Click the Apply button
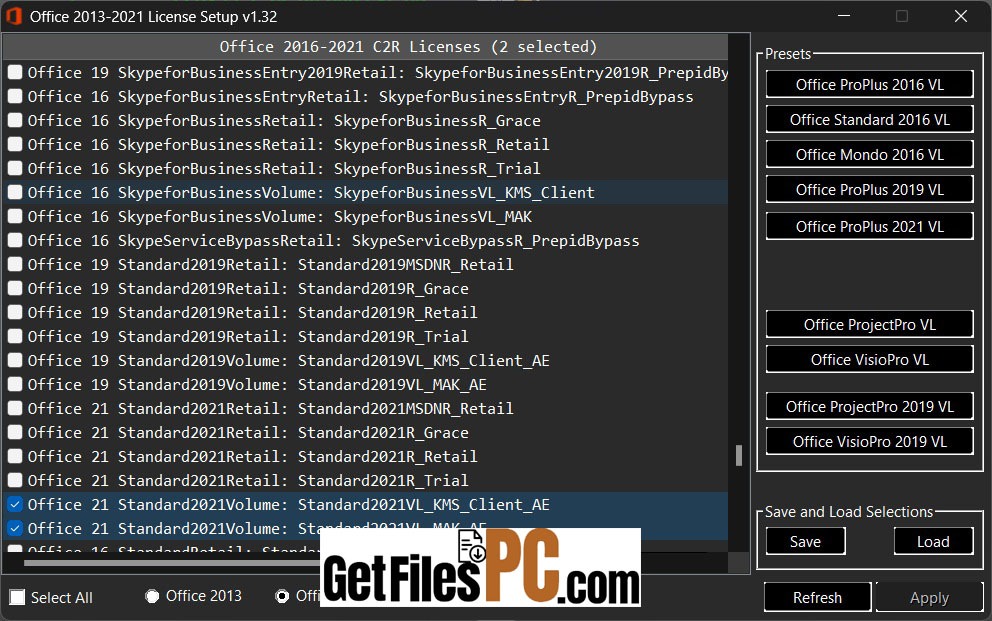The width and height of the screenshot is (992, 621). click(x=929, y=597)
